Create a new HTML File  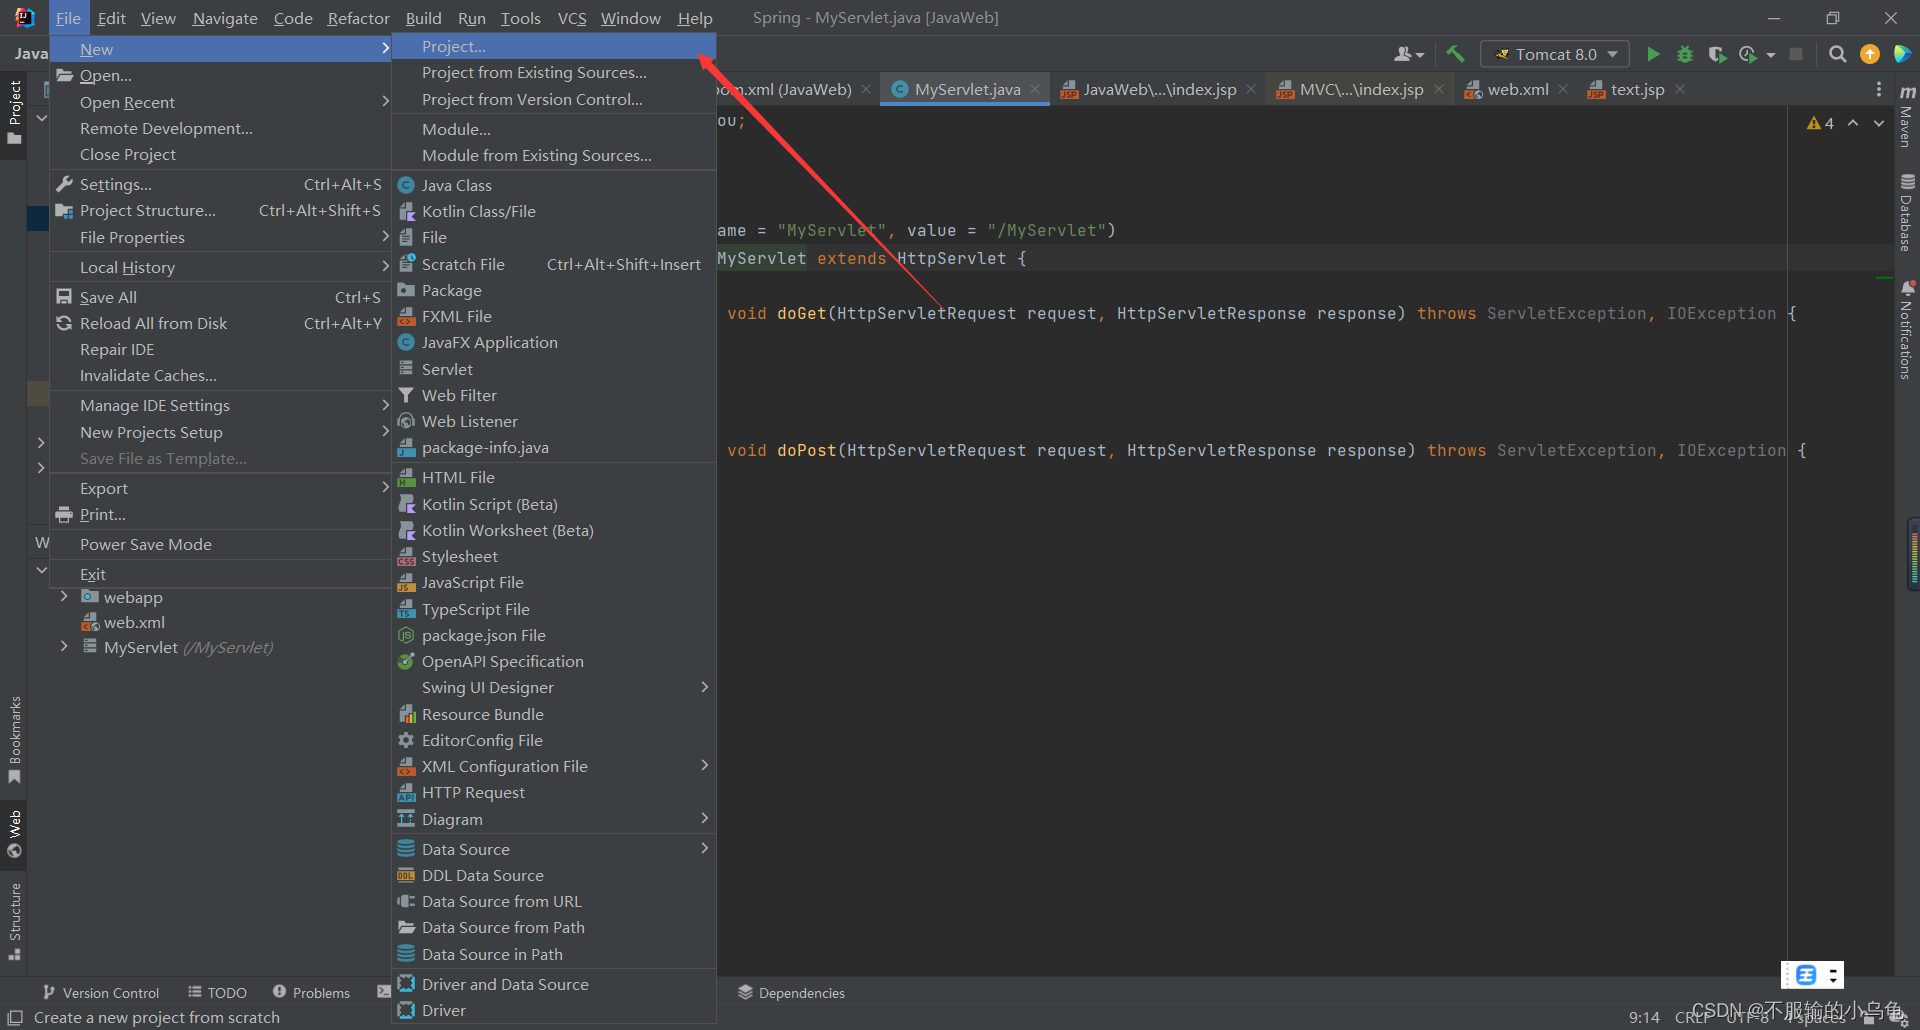click(554, 477)
